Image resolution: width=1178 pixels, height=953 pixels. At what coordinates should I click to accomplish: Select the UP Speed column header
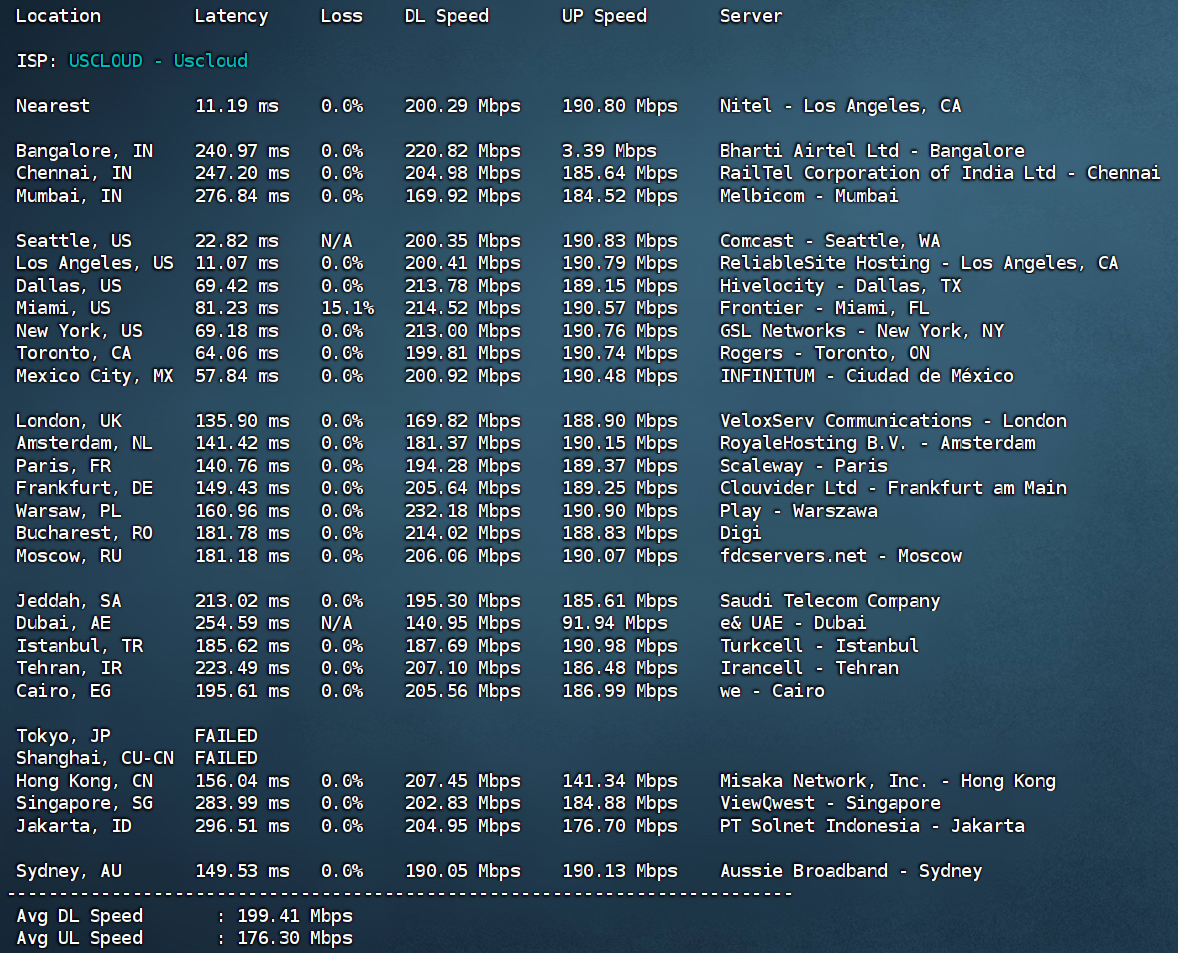tap(604, 17)
